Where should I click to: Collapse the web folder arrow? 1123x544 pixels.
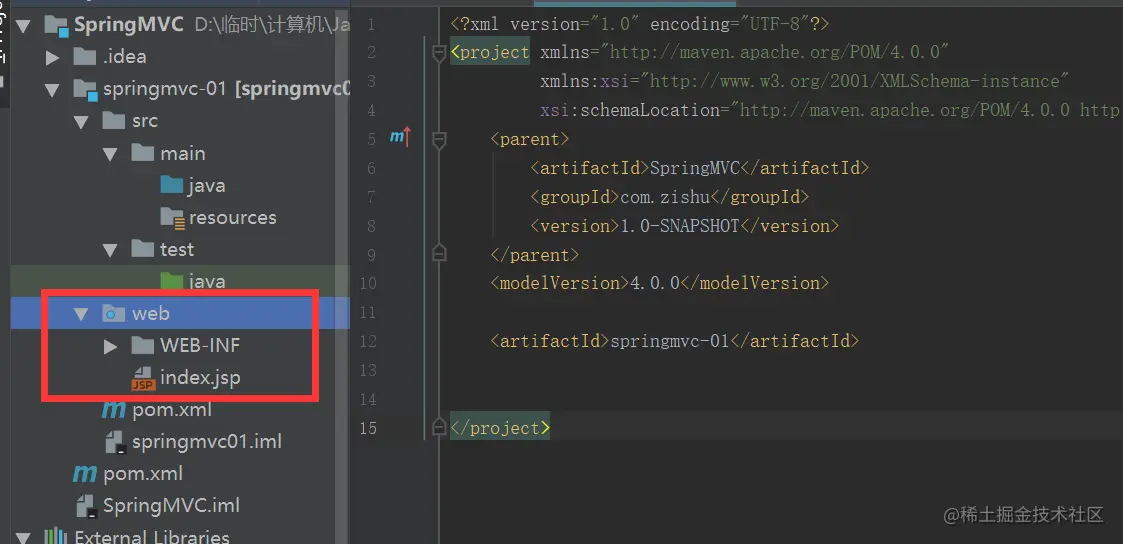[x=81, y=314]
